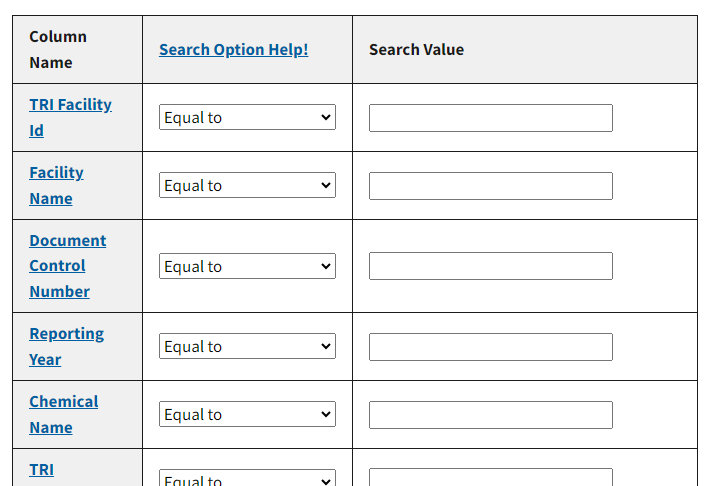Click the Facility Name search value box

[490, 186]
